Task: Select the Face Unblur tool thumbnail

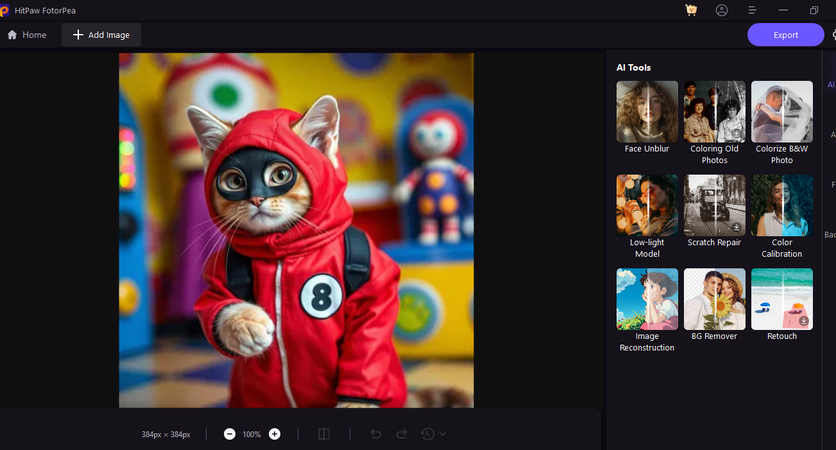Action: coord(647,111)
